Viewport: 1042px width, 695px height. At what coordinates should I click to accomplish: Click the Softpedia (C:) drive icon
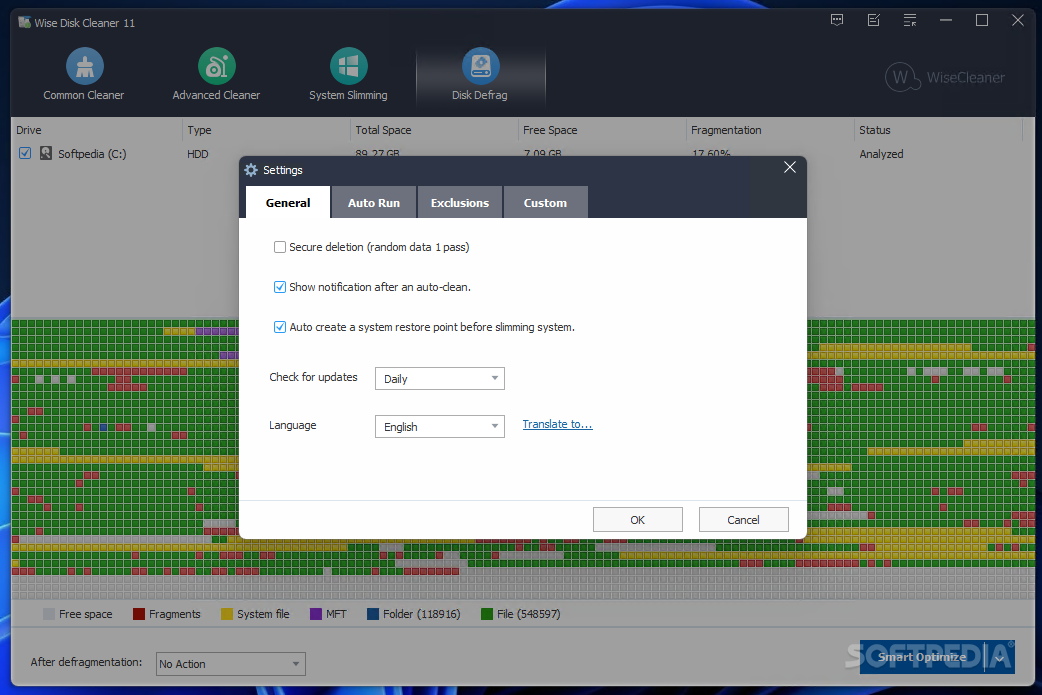tap(45, 153)
